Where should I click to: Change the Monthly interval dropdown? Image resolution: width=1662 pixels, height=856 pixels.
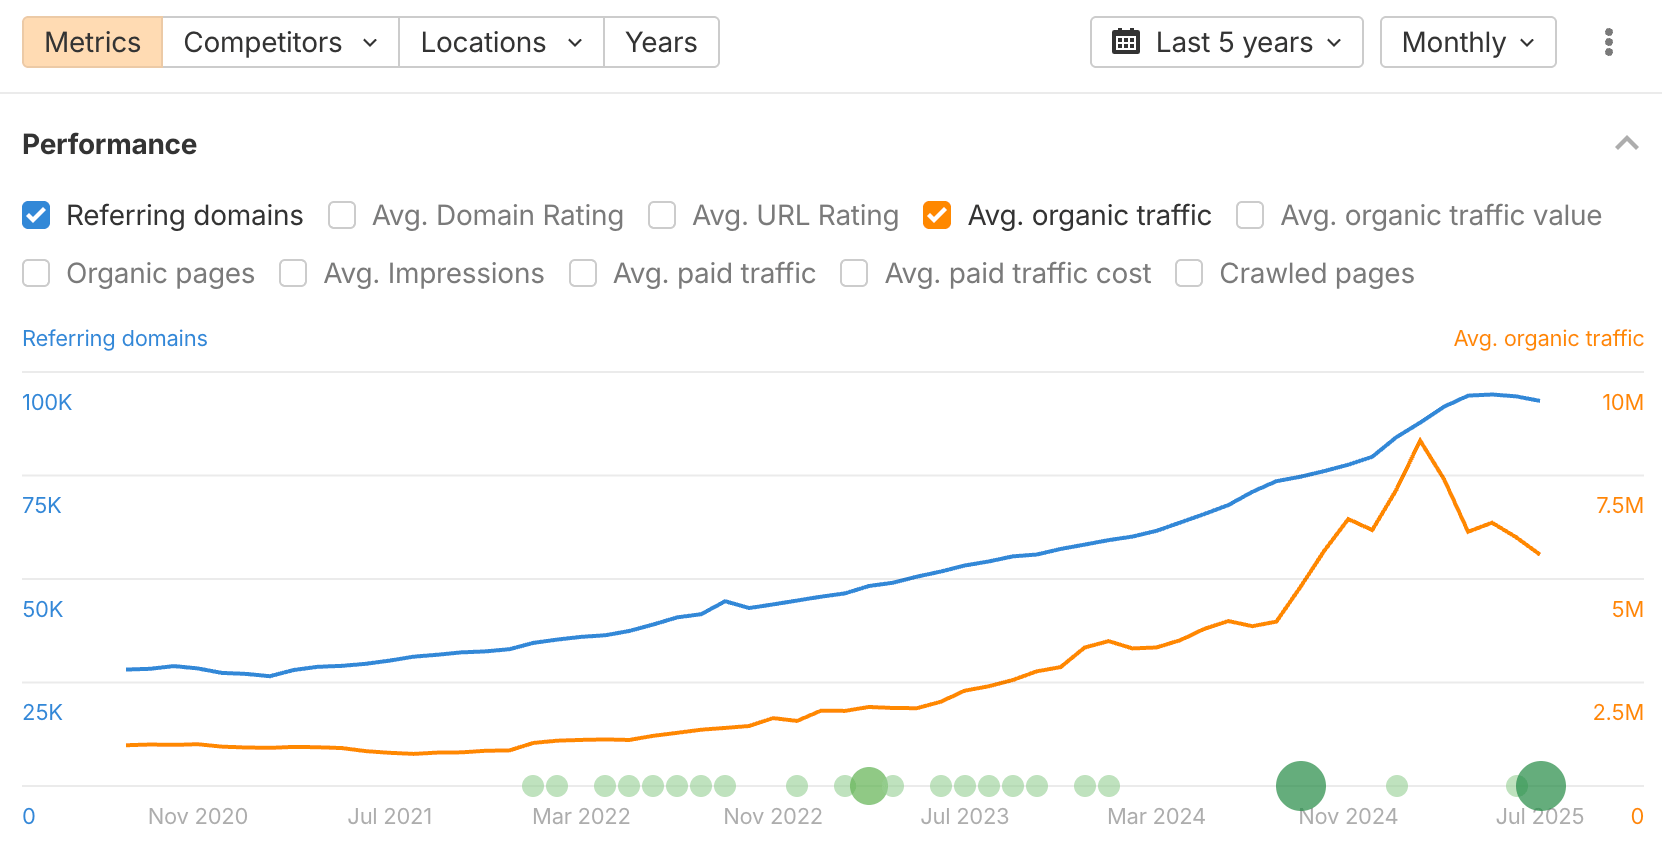(x=1467, y=42)
